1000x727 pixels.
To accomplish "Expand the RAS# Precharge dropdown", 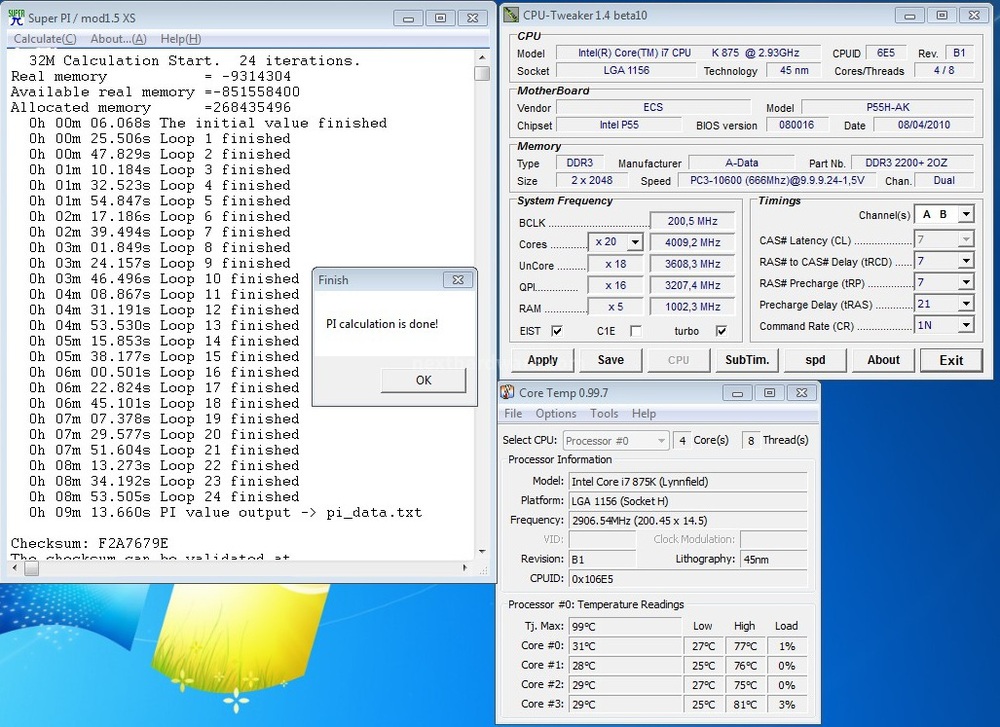I will point(966,282).
